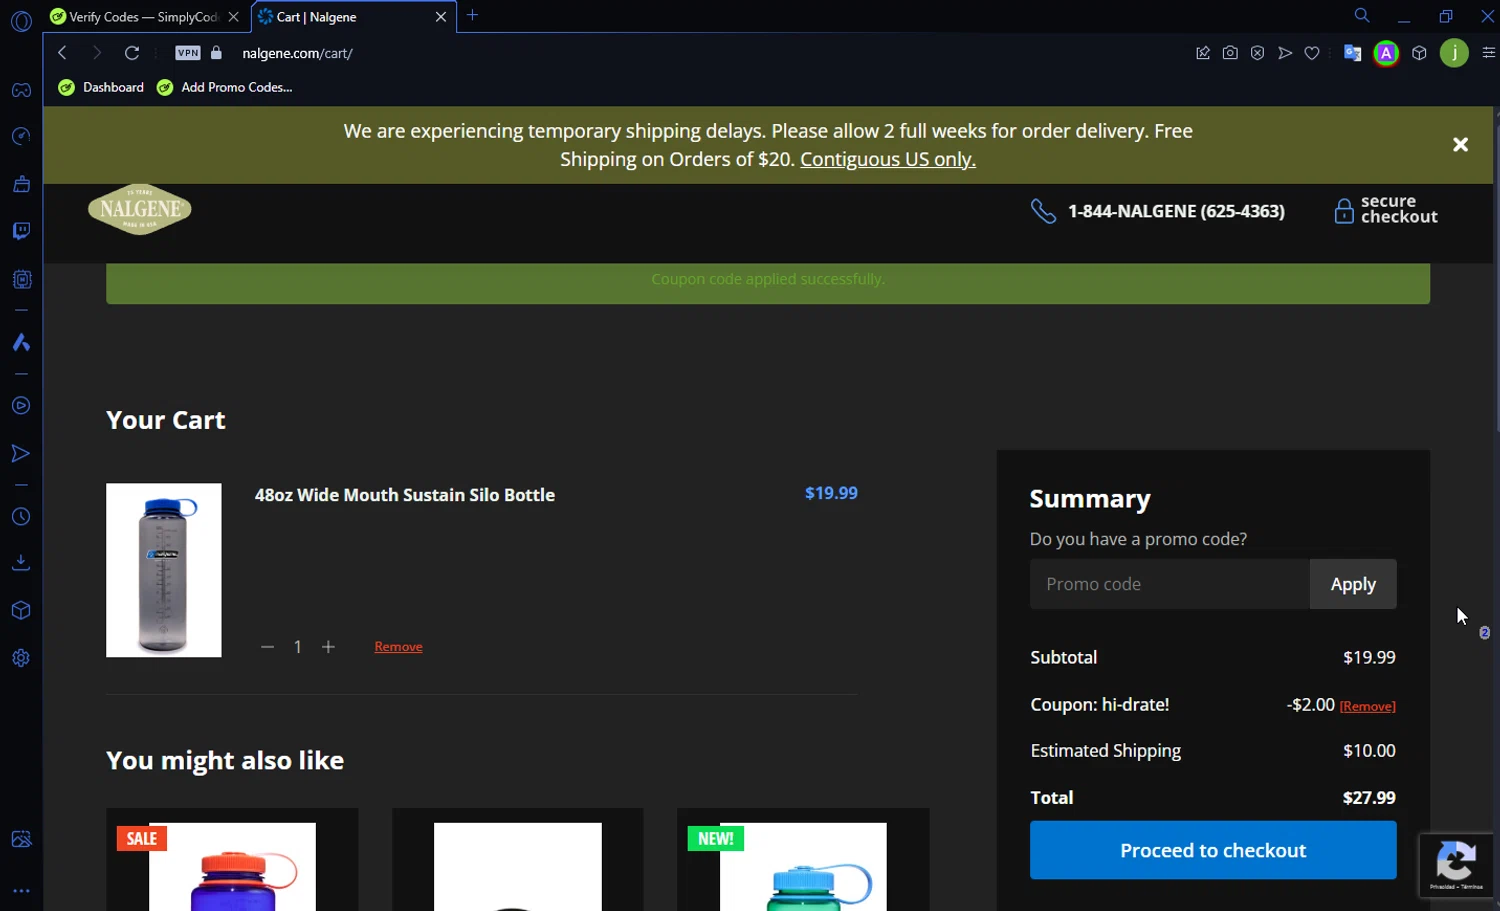Reload the Nalgene cart page
This screenshot has width=1500, height=911.
(x=132, y=53)
